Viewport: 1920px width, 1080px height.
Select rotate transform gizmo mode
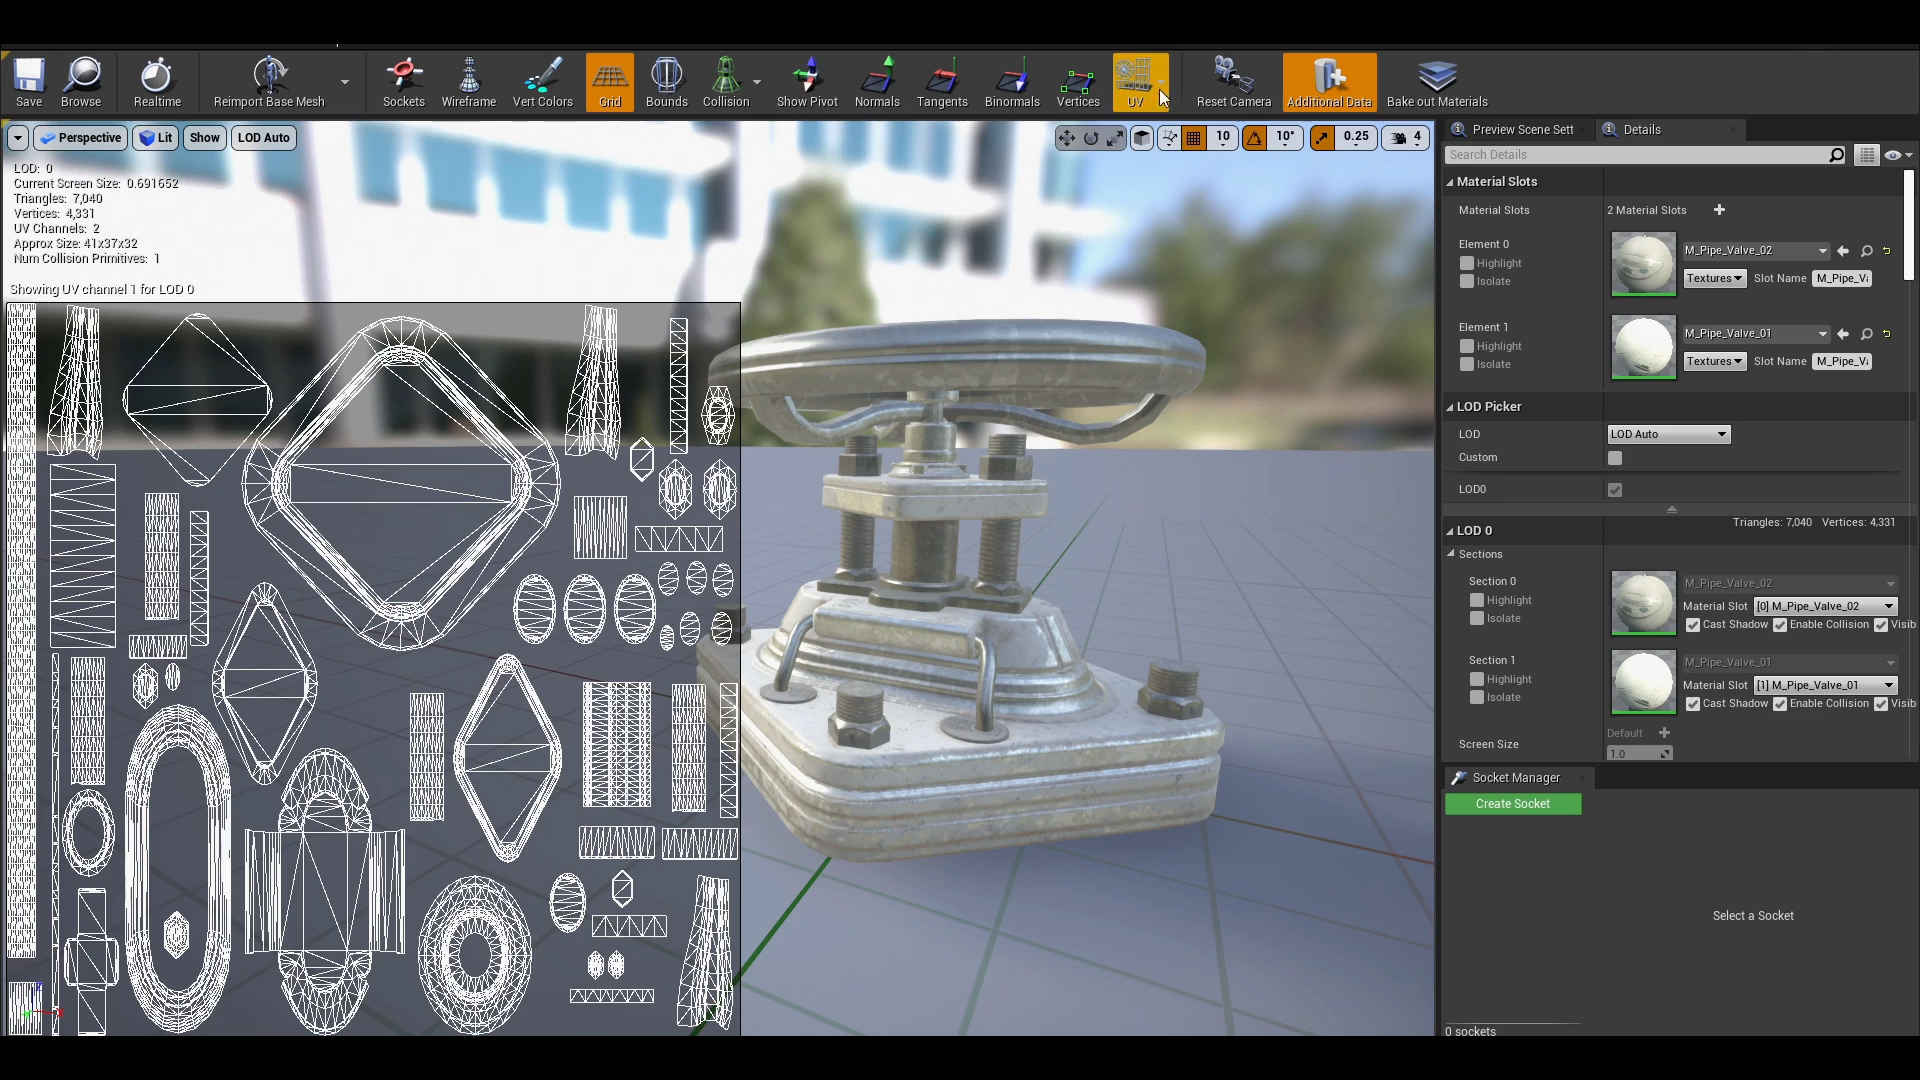point(1091,138)
